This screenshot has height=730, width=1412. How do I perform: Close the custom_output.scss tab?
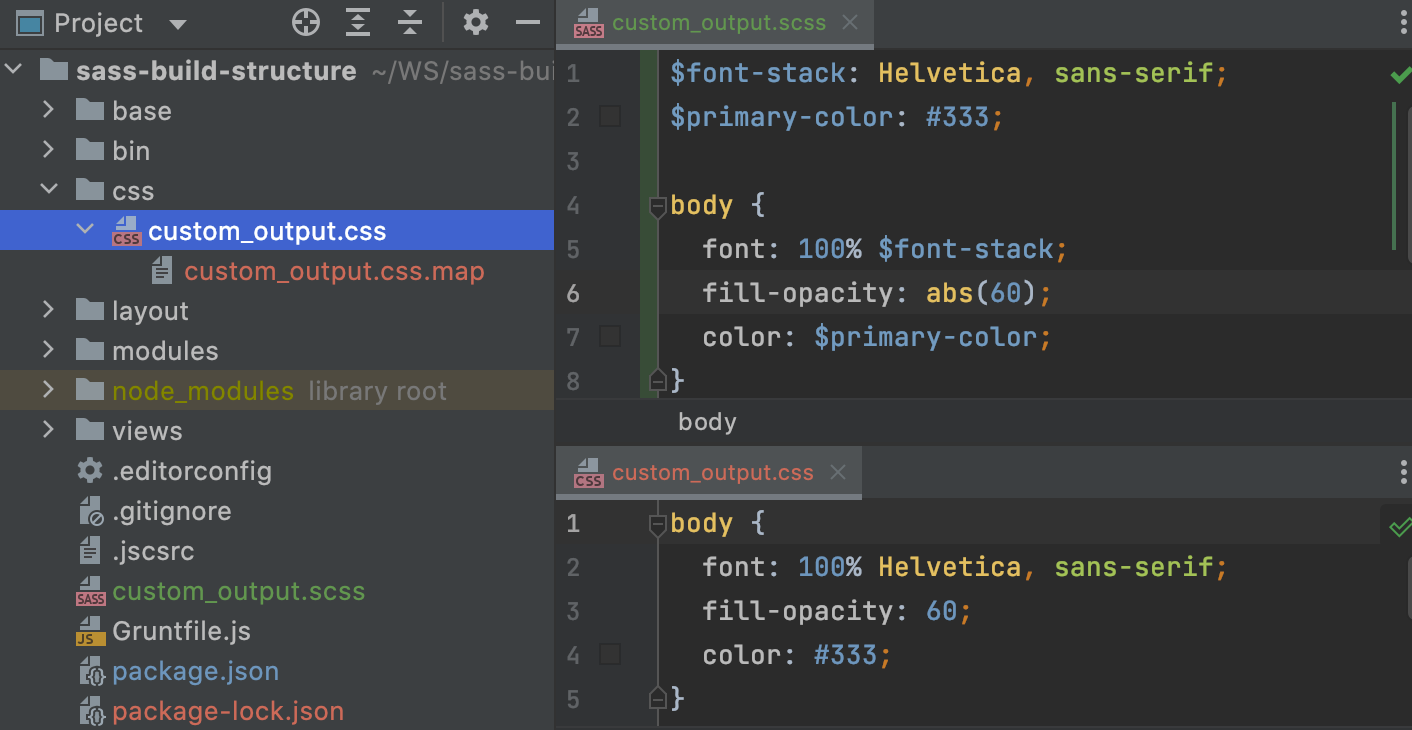click(849, 22)
